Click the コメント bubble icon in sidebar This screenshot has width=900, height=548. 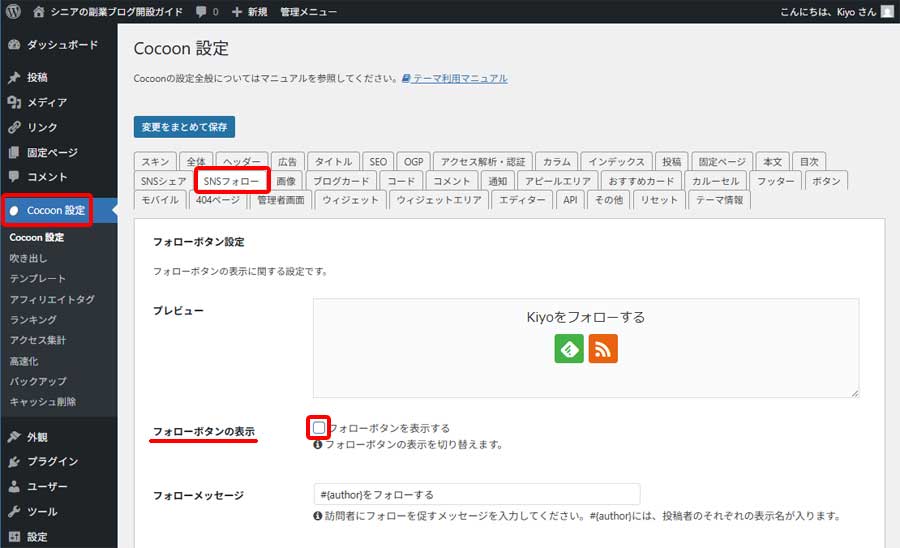[14, 177]
